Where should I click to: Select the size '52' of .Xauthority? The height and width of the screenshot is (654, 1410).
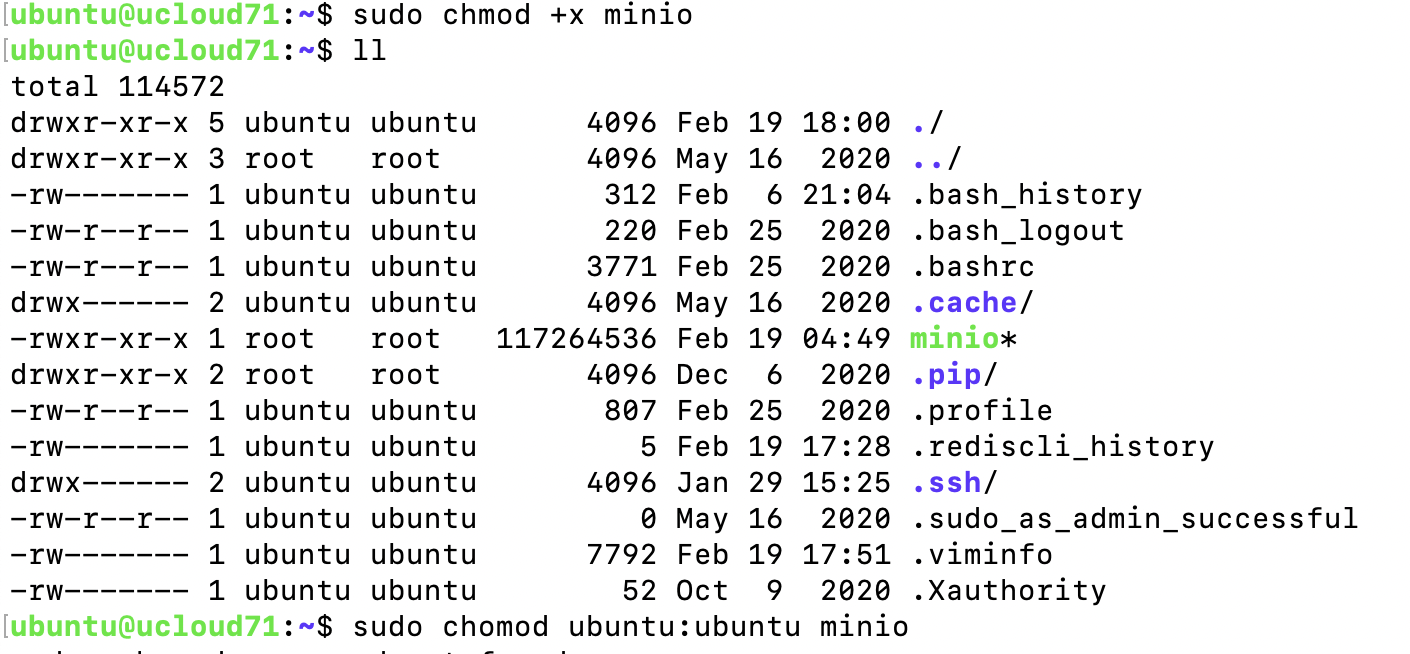coord(639,591)
